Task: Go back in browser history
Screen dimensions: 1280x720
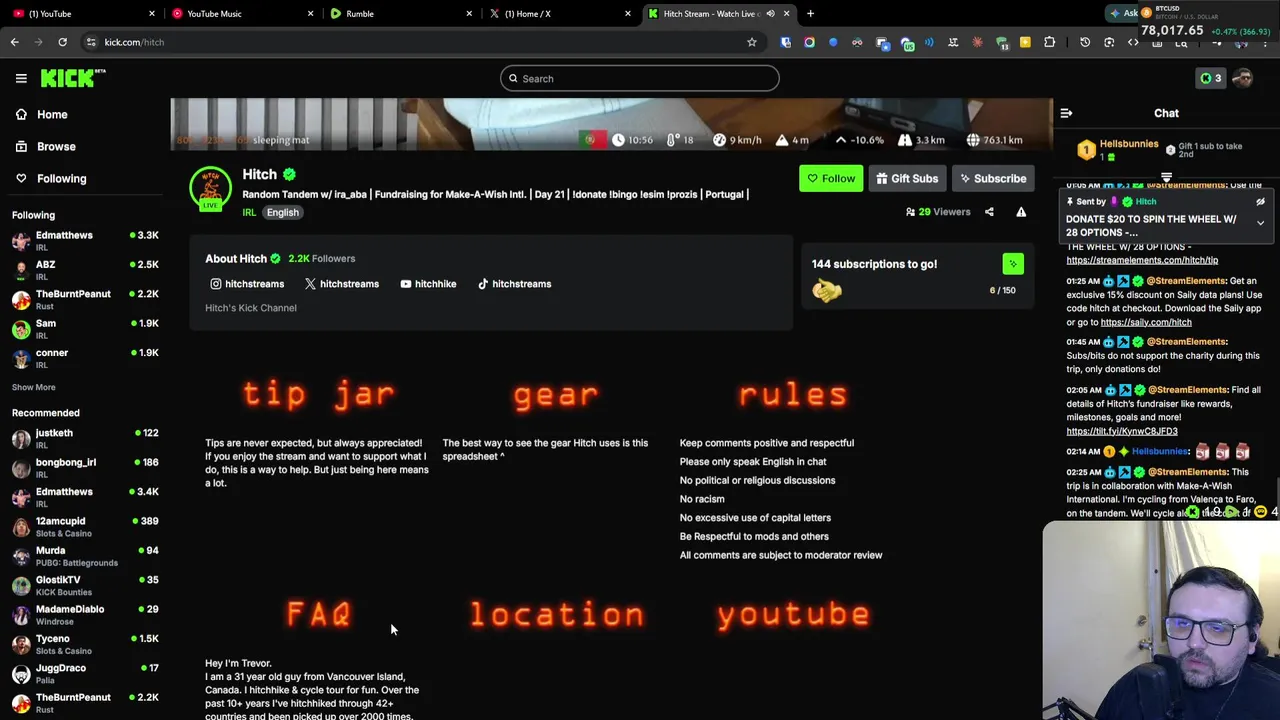Action: [x=15, y=42]
